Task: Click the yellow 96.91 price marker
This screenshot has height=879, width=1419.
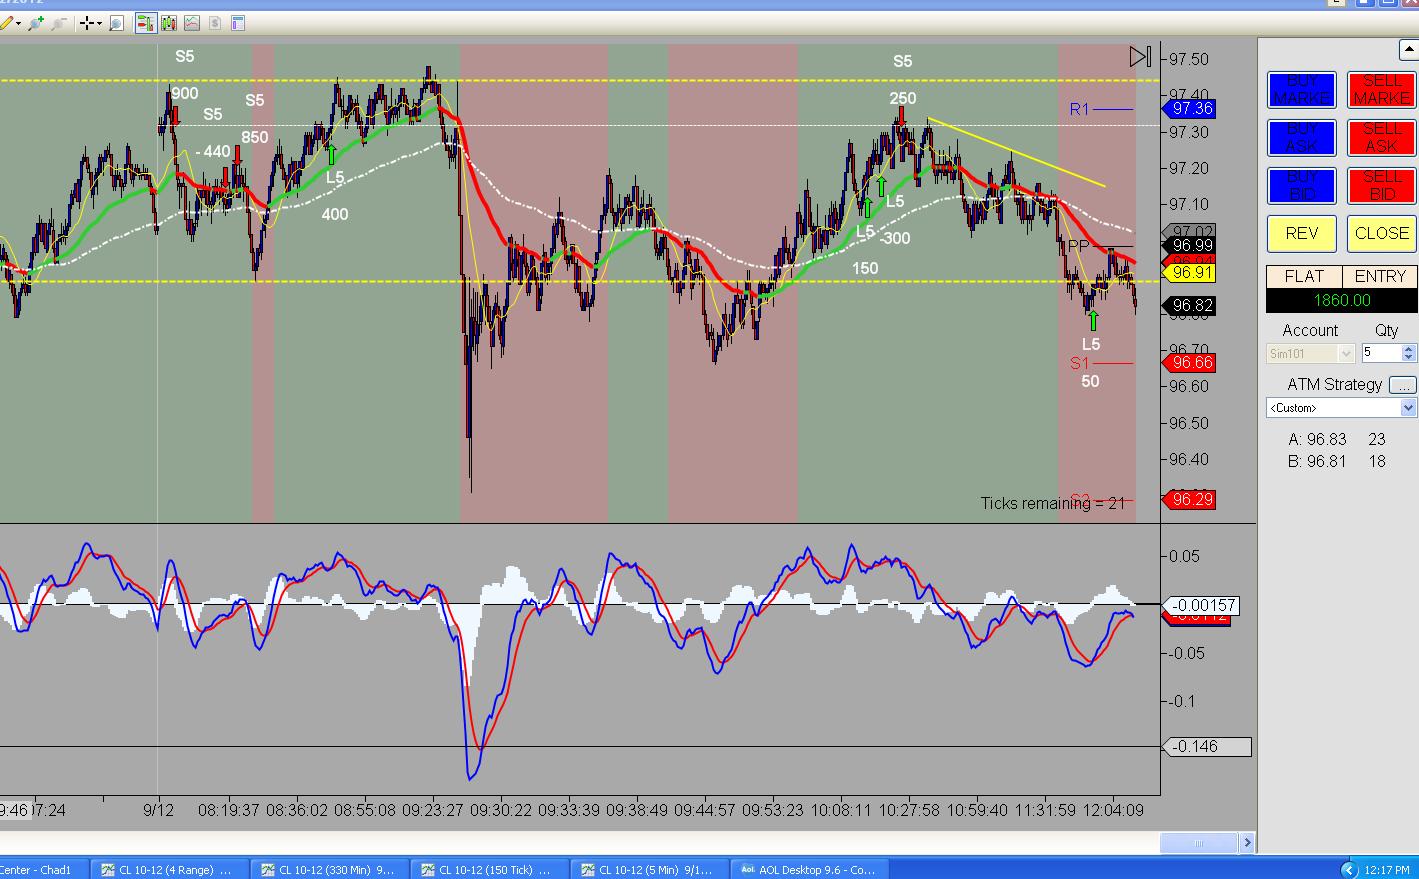Action: pyautogui.click(x=1190, y=272)
